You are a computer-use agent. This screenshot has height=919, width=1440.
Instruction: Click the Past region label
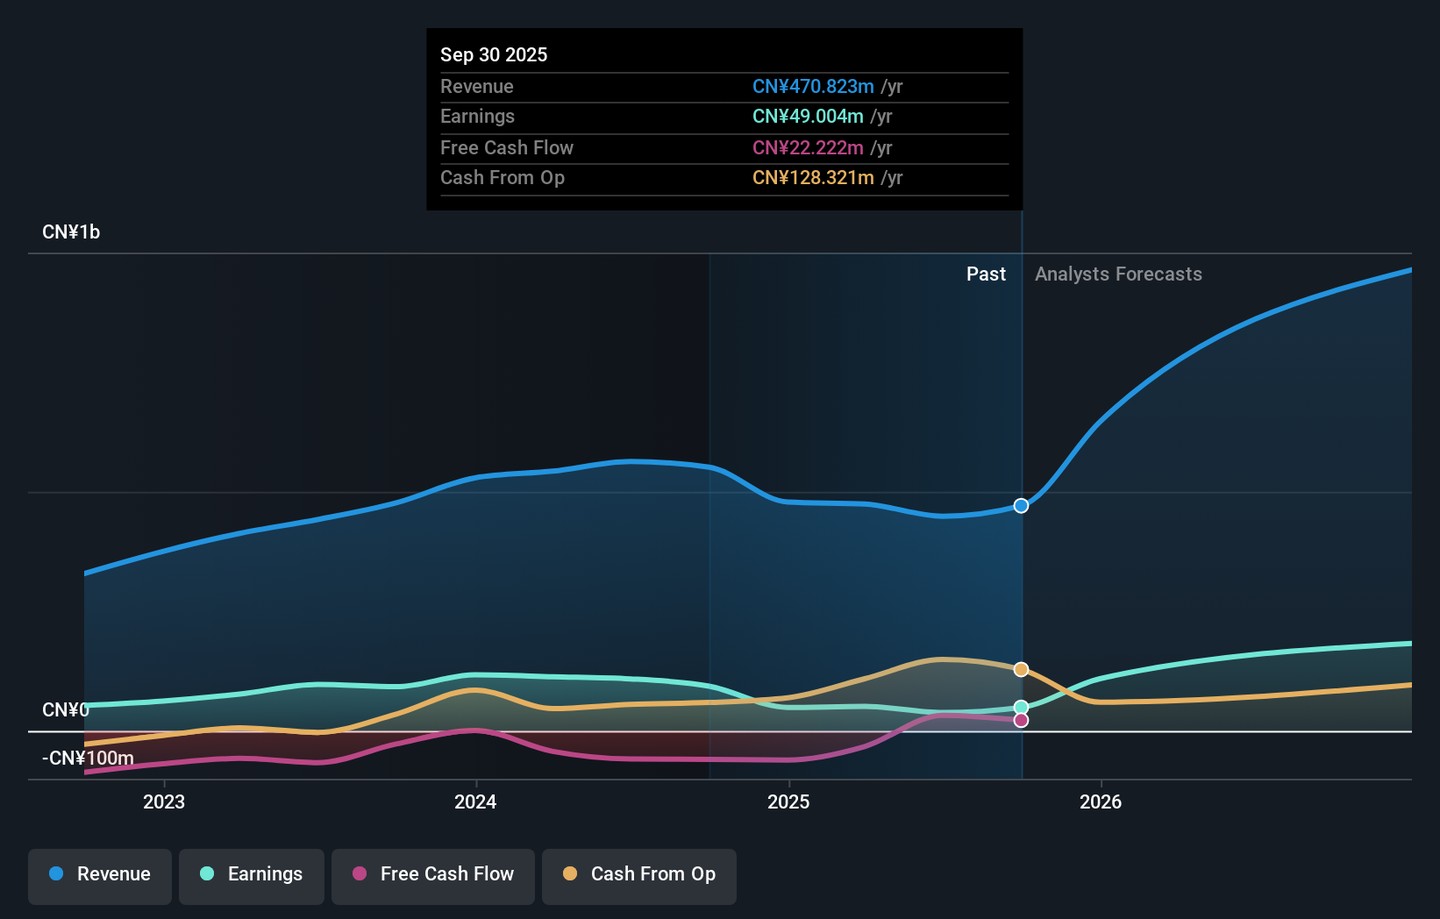(x=986, y=274)
